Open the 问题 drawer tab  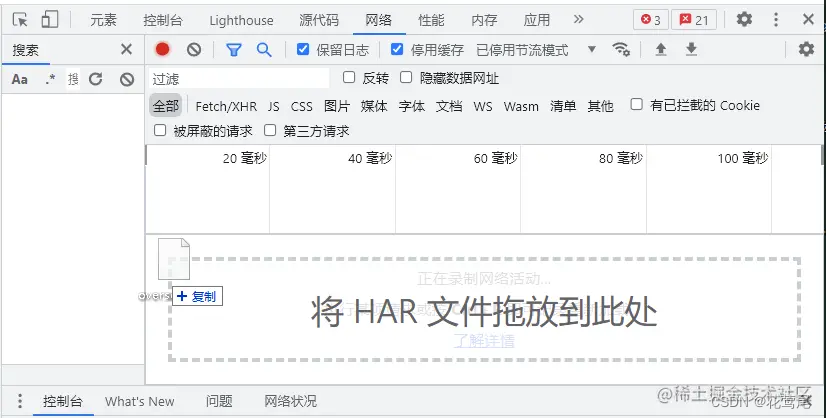point(219,402)
